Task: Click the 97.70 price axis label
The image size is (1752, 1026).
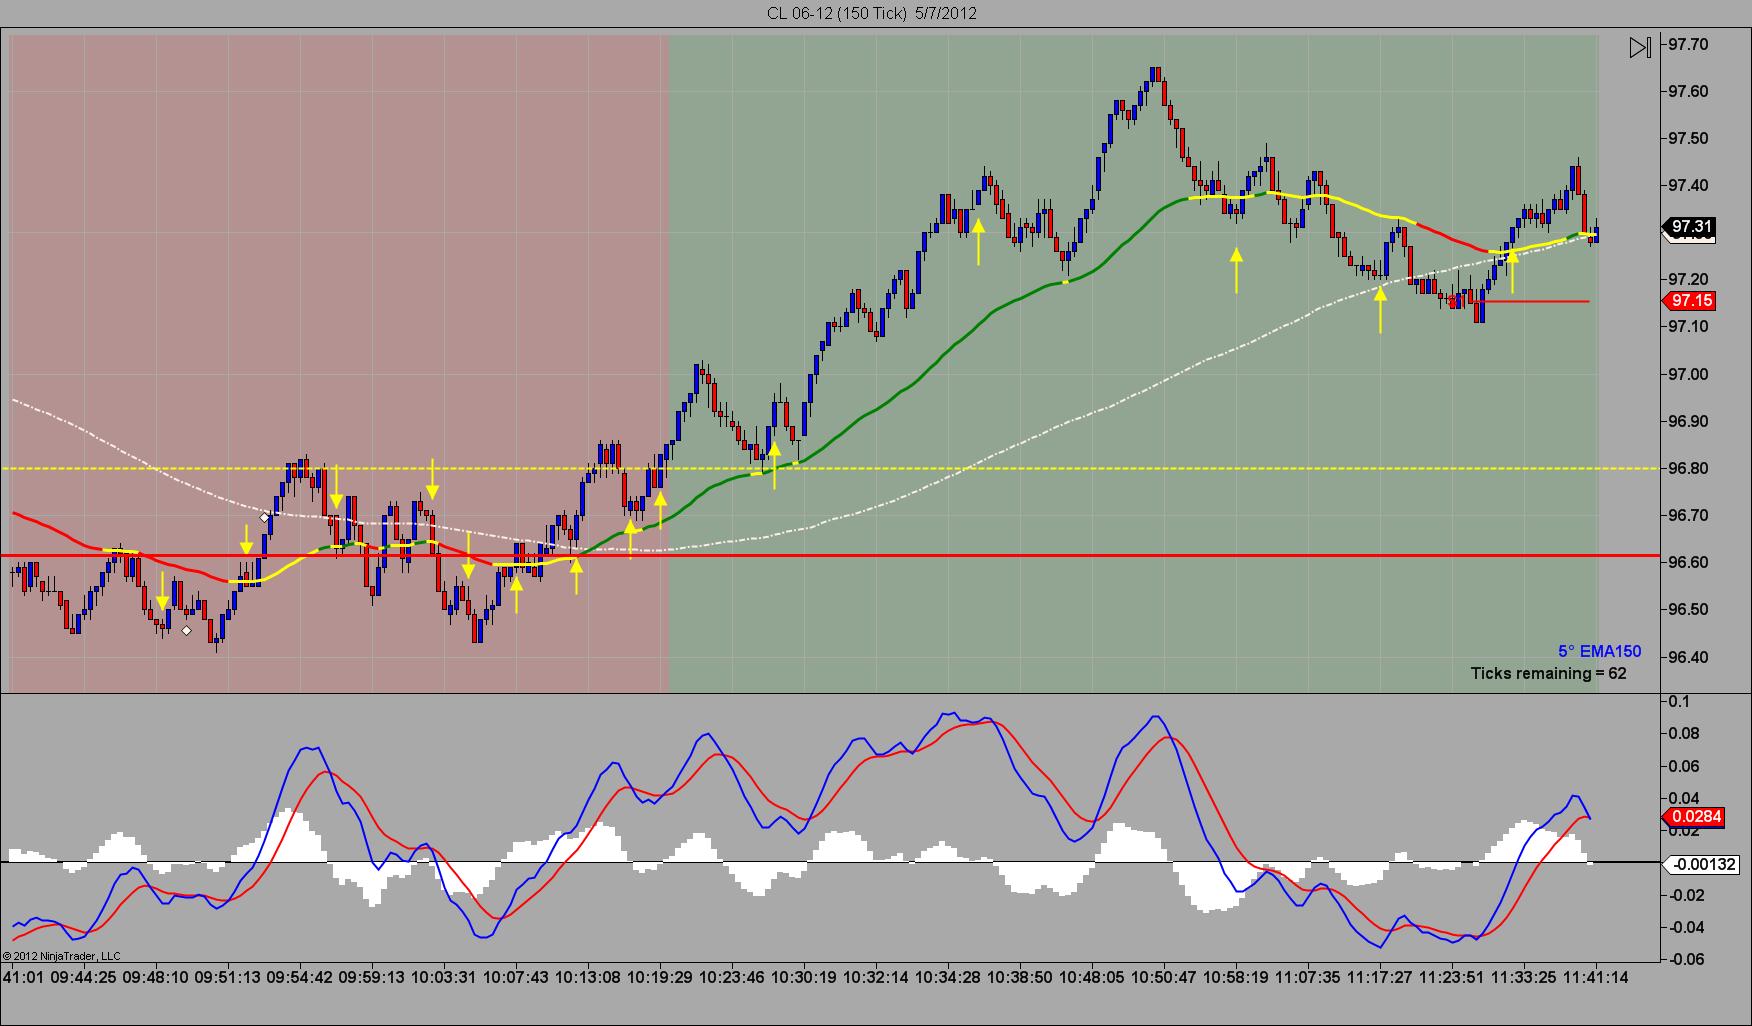Action: [1688, 44]
